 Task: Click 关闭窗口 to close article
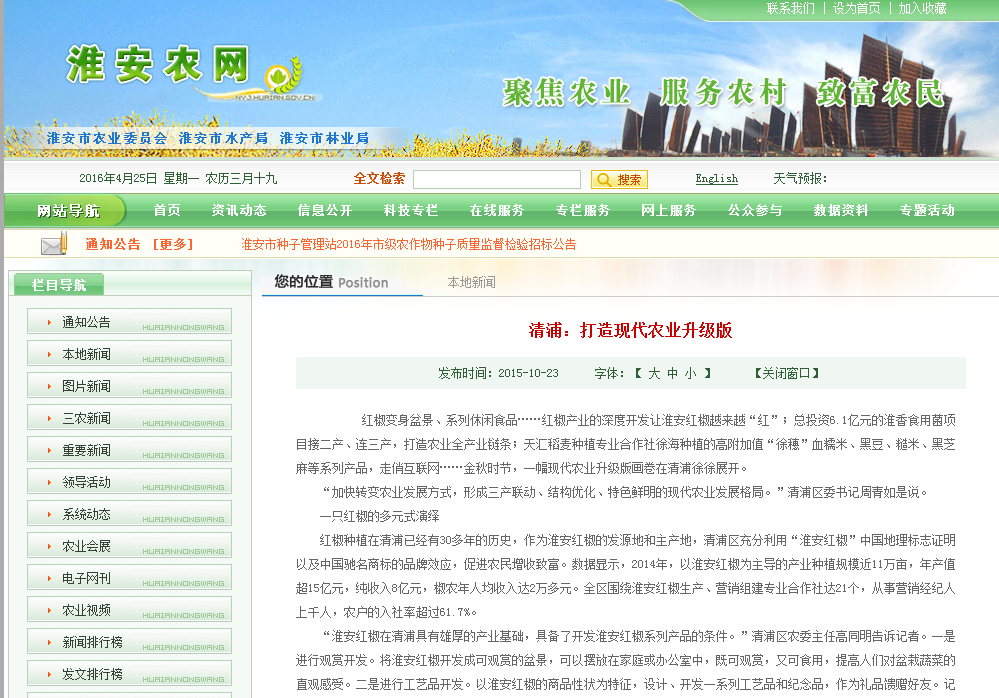(x=786, y=373)
